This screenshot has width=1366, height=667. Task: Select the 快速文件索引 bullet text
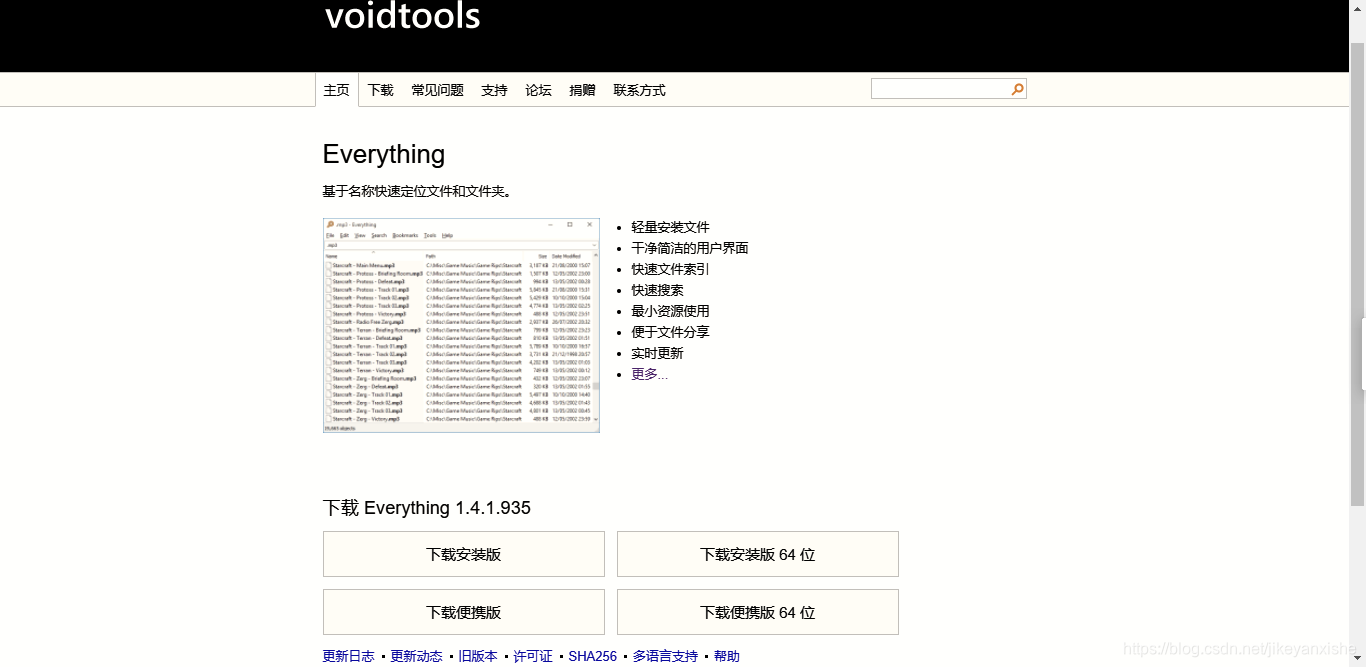pos(671,269)
